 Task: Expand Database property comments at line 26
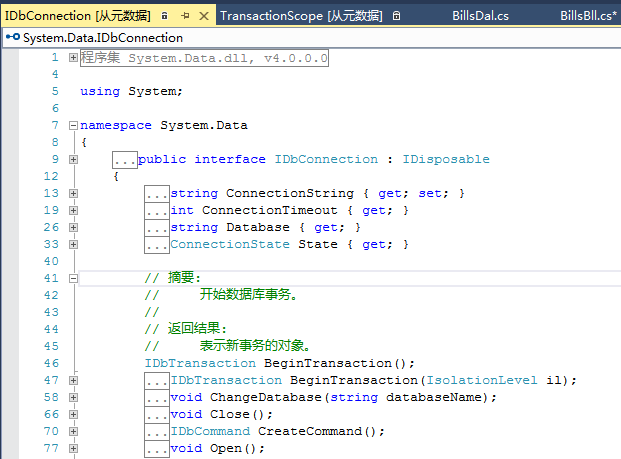point(73,227)
